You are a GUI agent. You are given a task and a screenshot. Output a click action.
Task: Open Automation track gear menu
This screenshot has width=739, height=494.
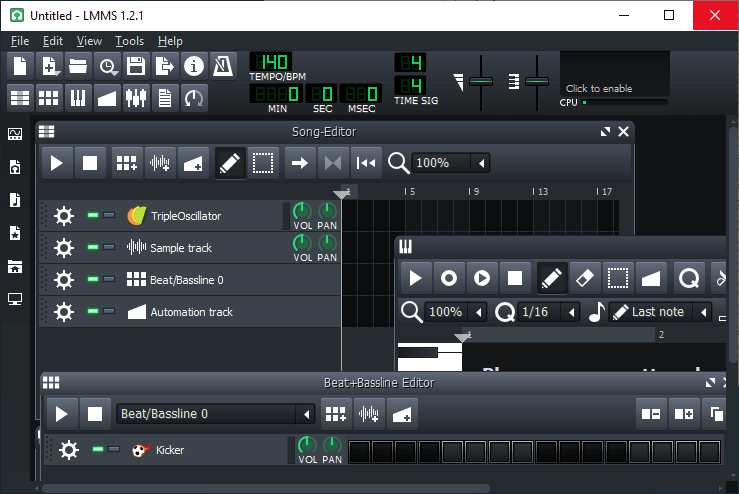[64, 312]
